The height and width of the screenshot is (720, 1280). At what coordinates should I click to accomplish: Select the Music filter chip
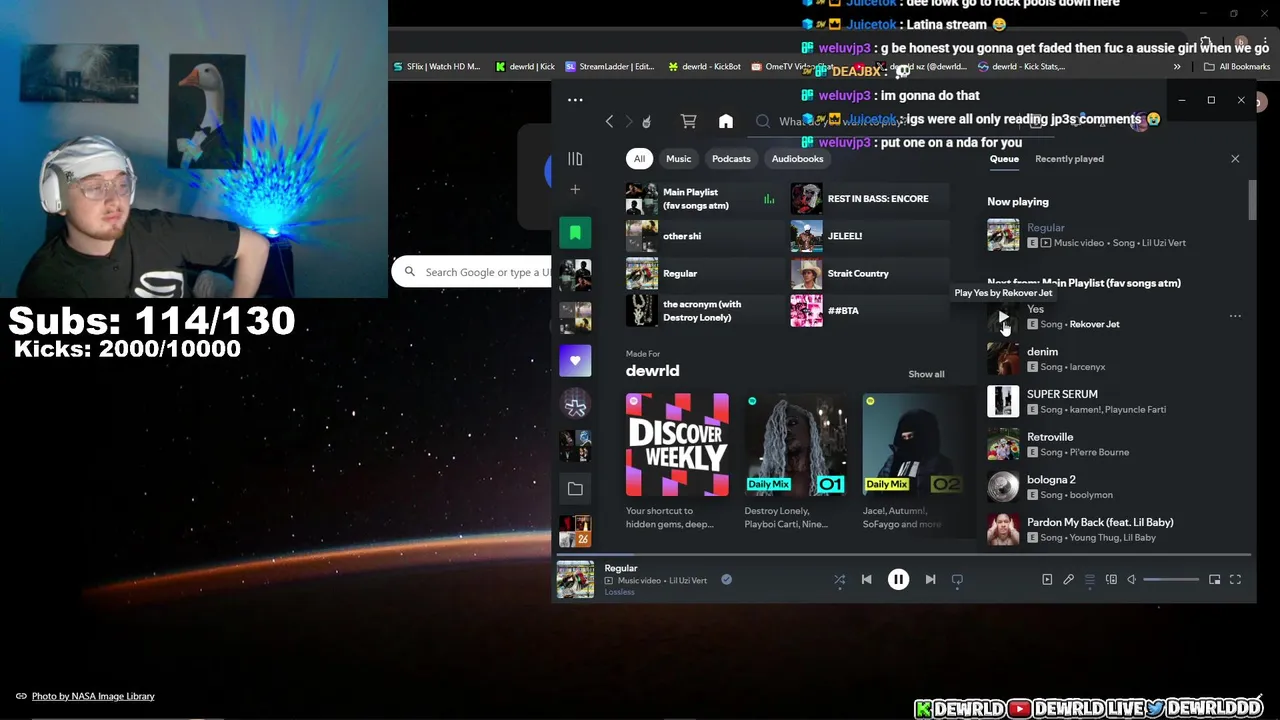pos(678,159)
